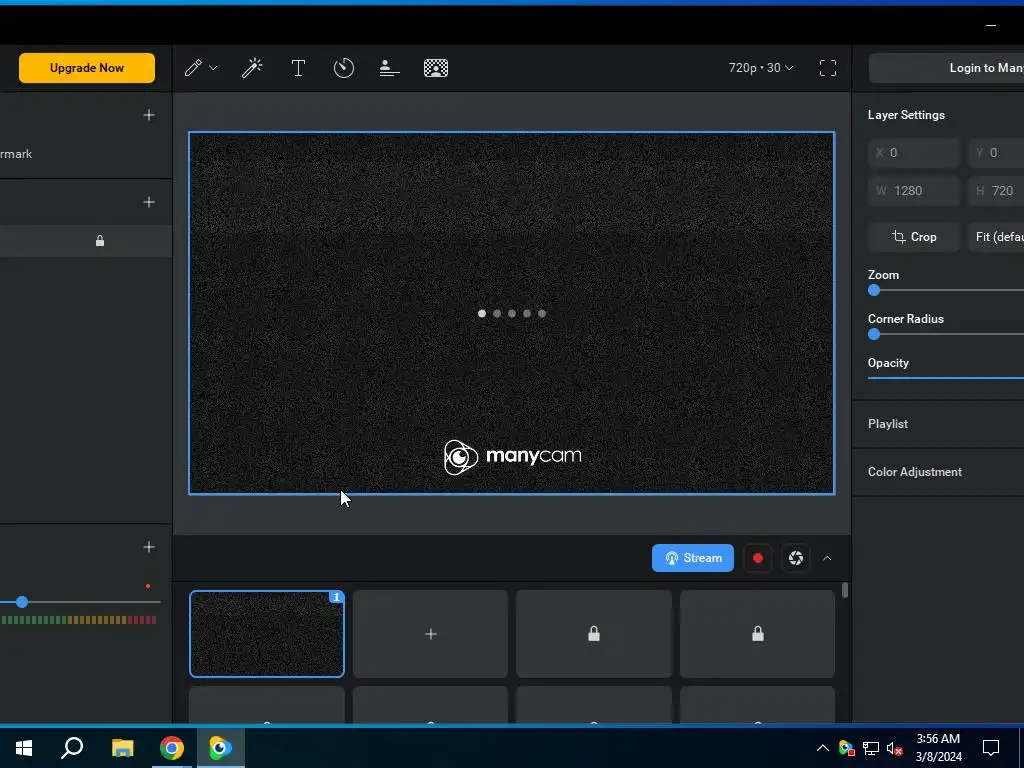Open the 720p 30 resolution dropdown
Image resolution: width=1024 pixels, height=768 pixels.
[x=761, y=68]
